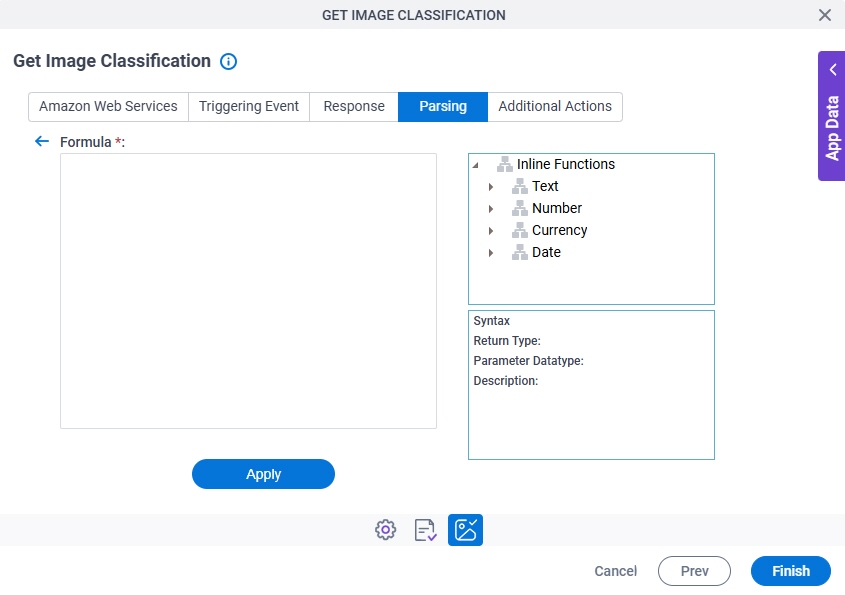Image resolution: width=845 pixels, height=595 pixels.
Task: Expand the Date functions node
Action: coord(490,253)
